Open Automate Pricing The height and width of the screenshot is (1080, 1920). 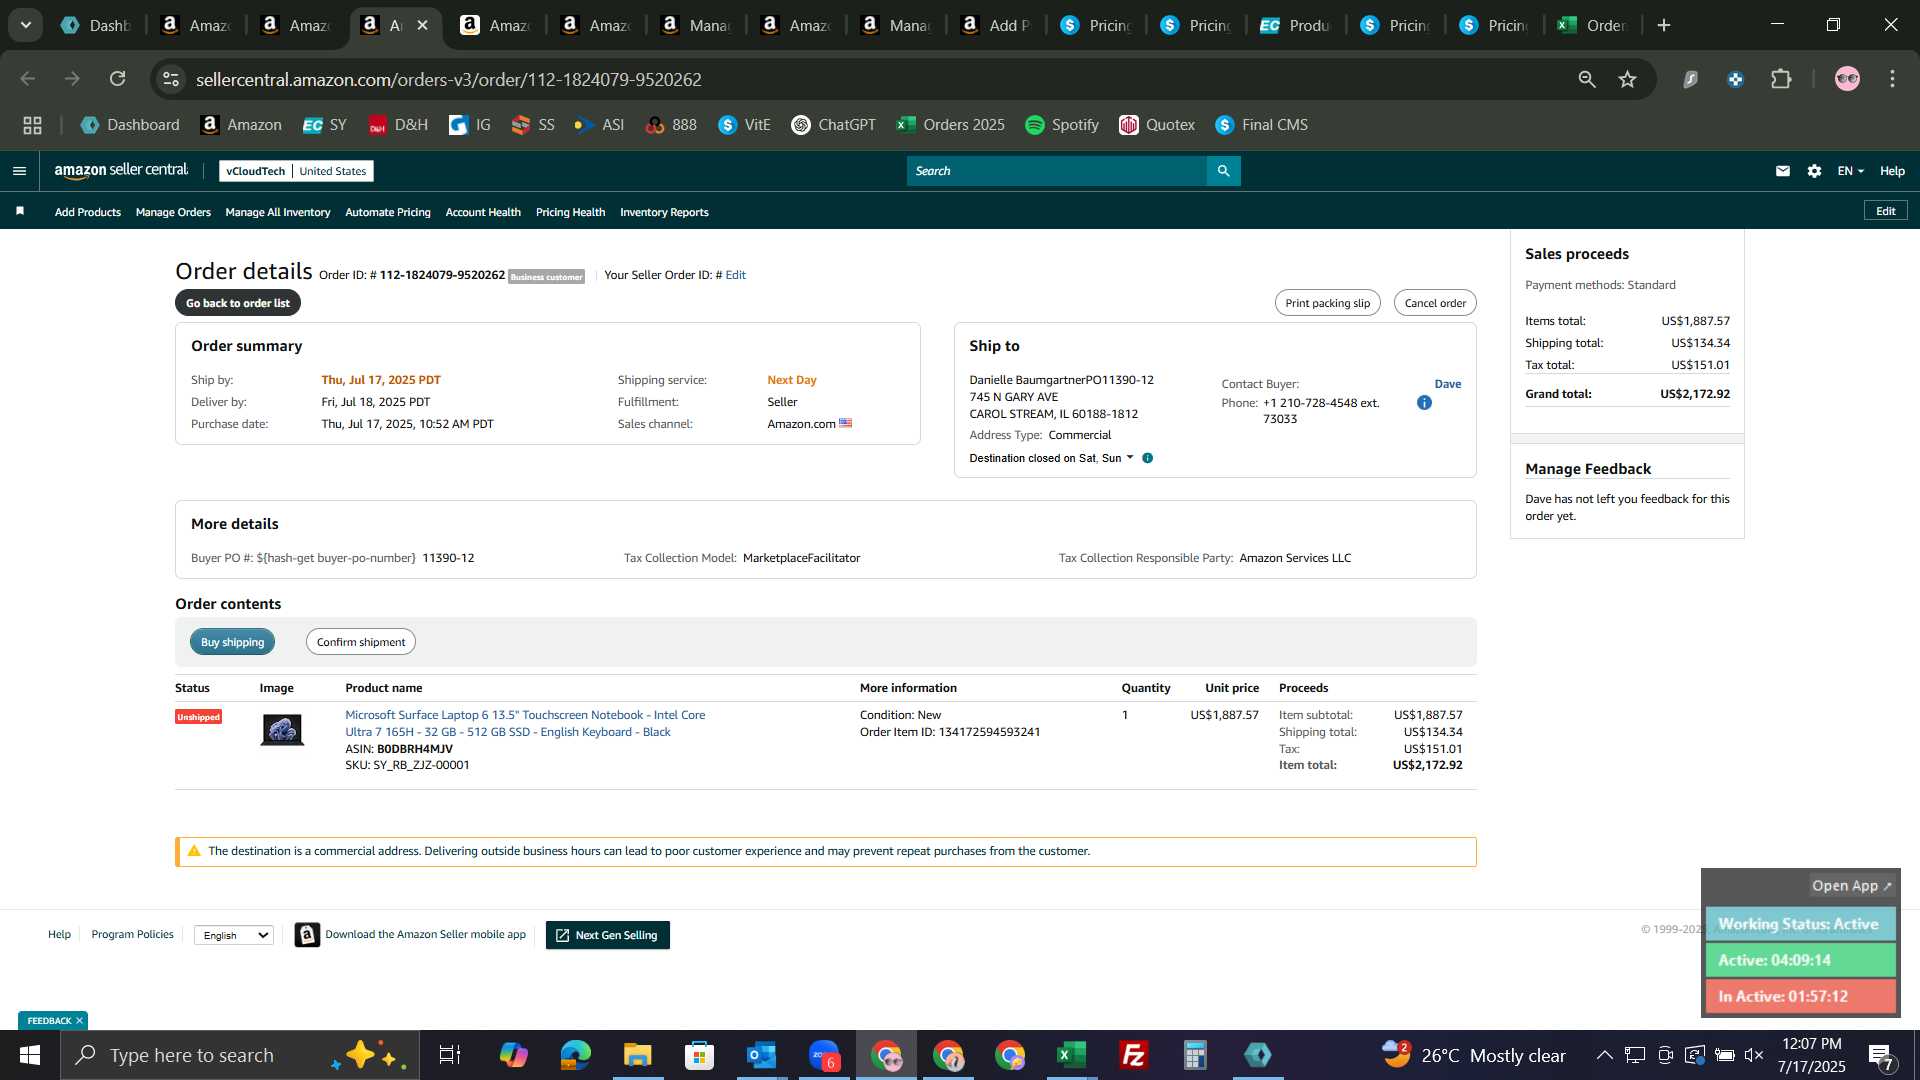[388, 212]
